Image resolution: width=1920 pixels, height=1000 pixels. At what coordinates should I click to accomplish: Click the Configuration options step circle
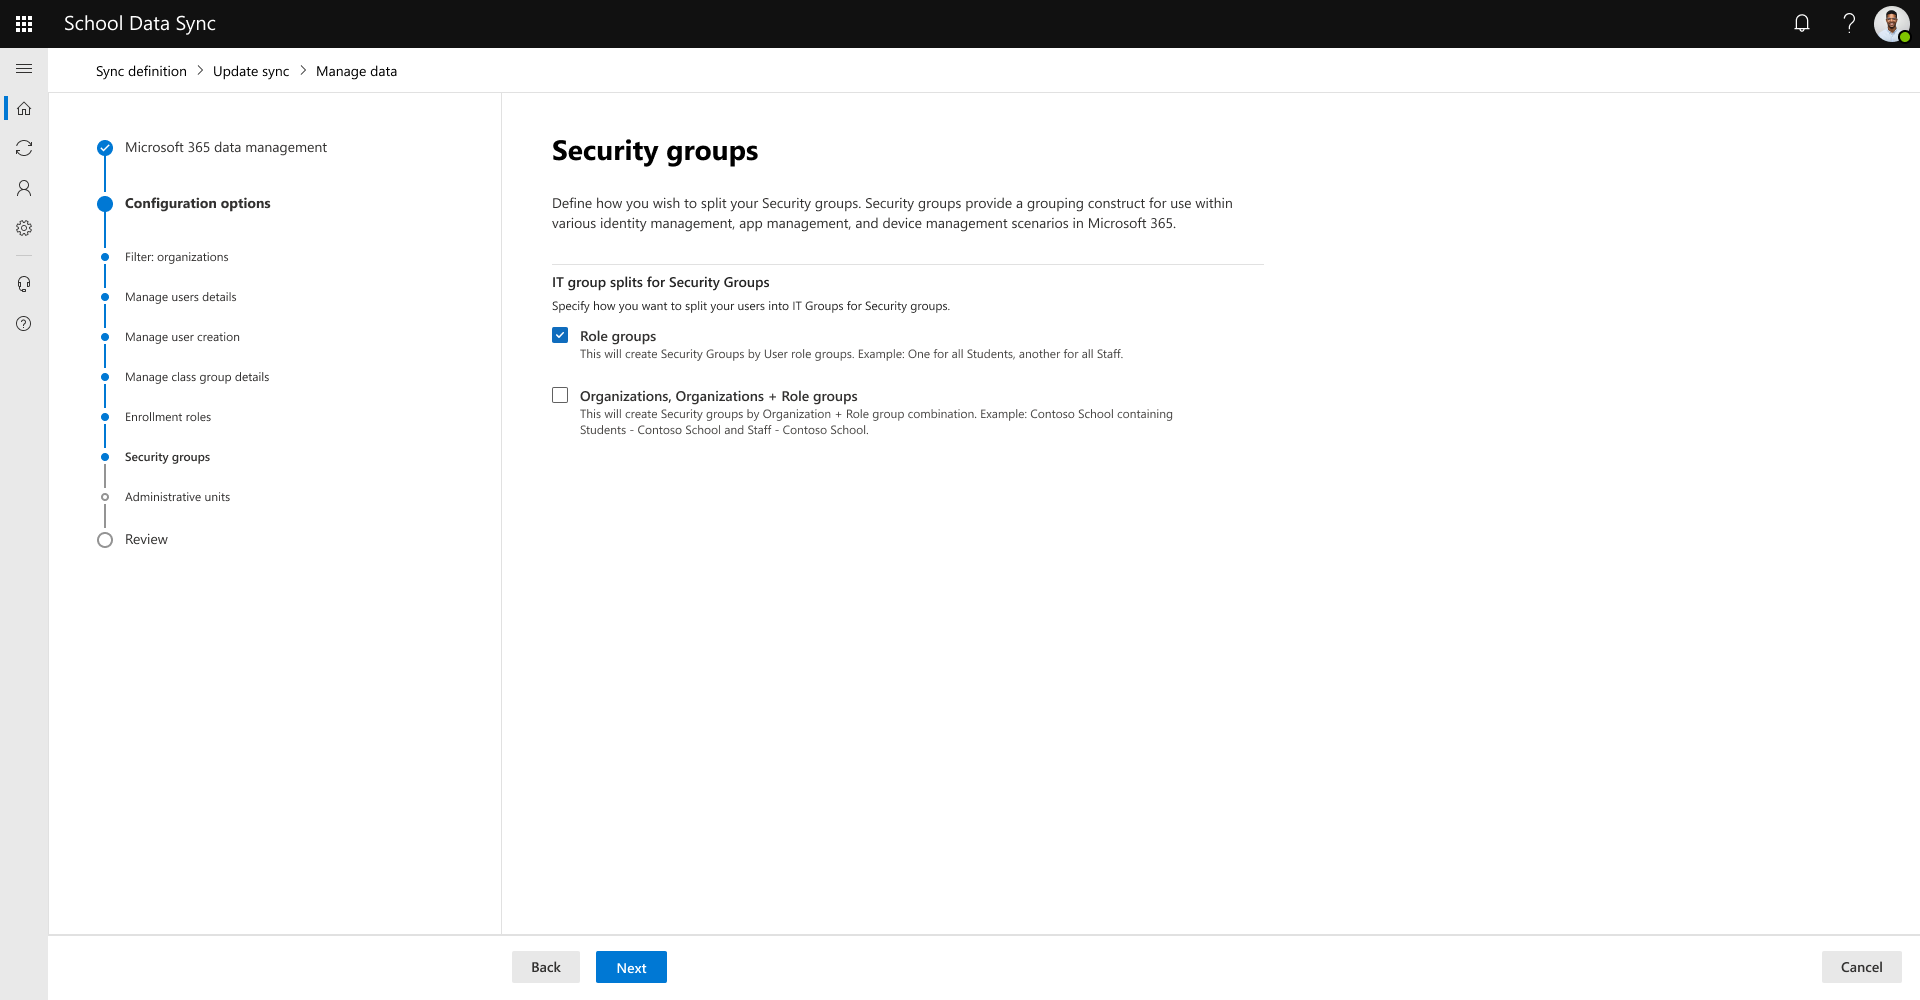105,204
